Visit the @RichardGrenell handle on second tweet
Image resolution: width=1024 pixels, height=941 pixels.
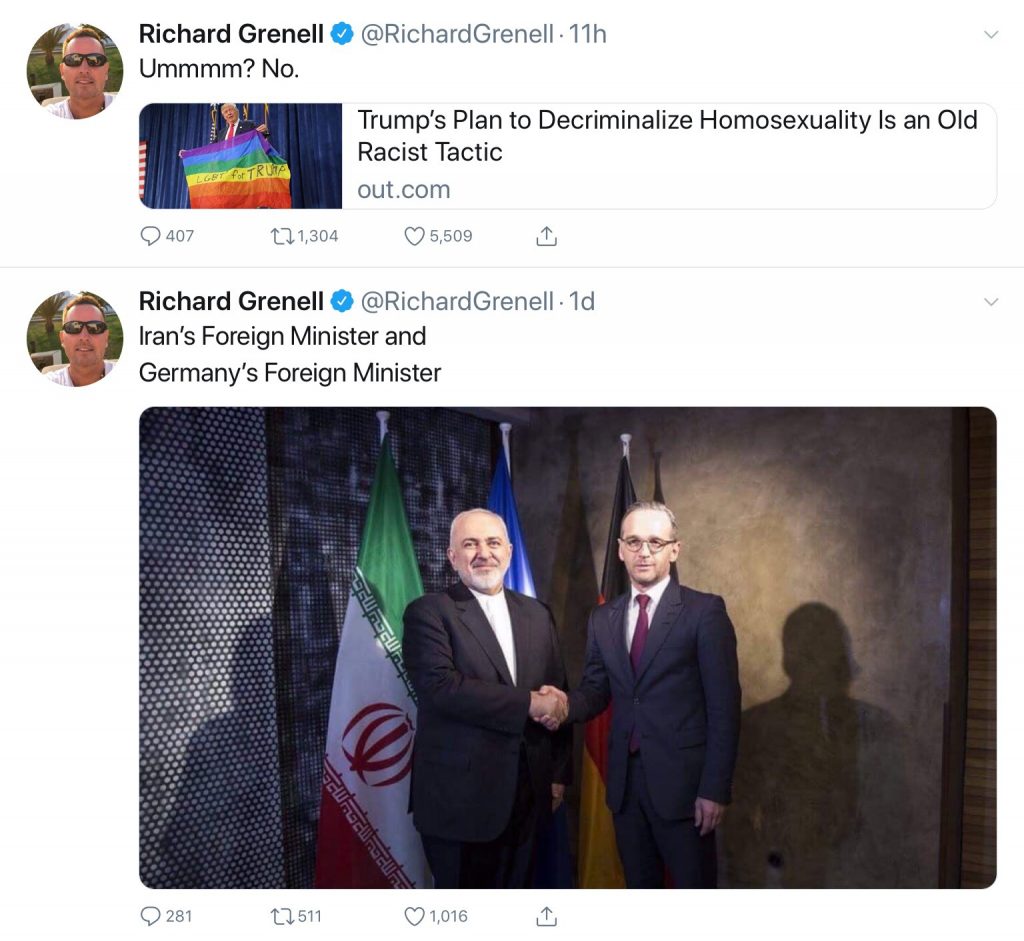tap(457, 302)
